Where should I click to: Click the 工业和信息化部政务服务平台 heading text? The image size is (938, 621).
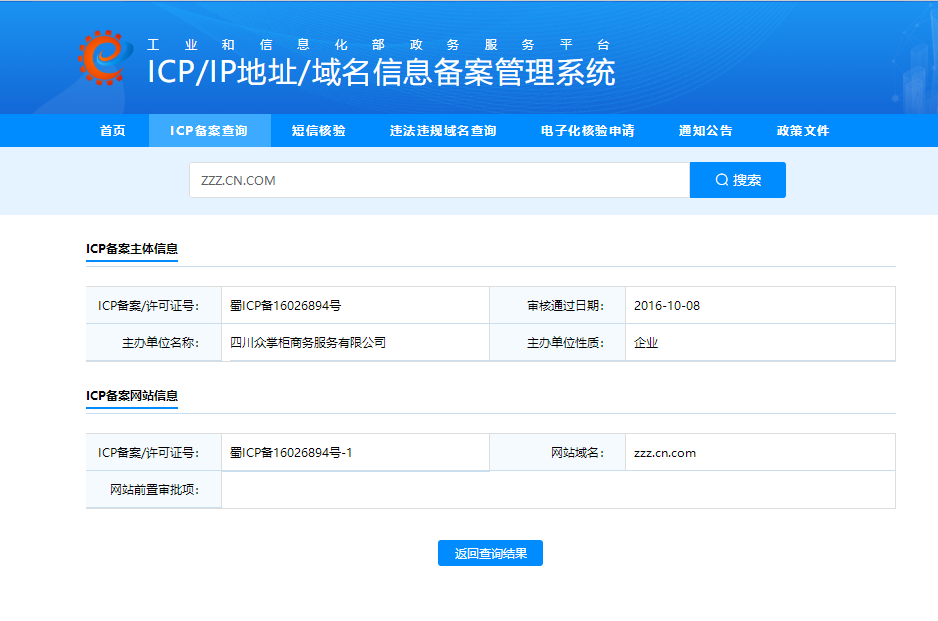[x=379, y=45]
